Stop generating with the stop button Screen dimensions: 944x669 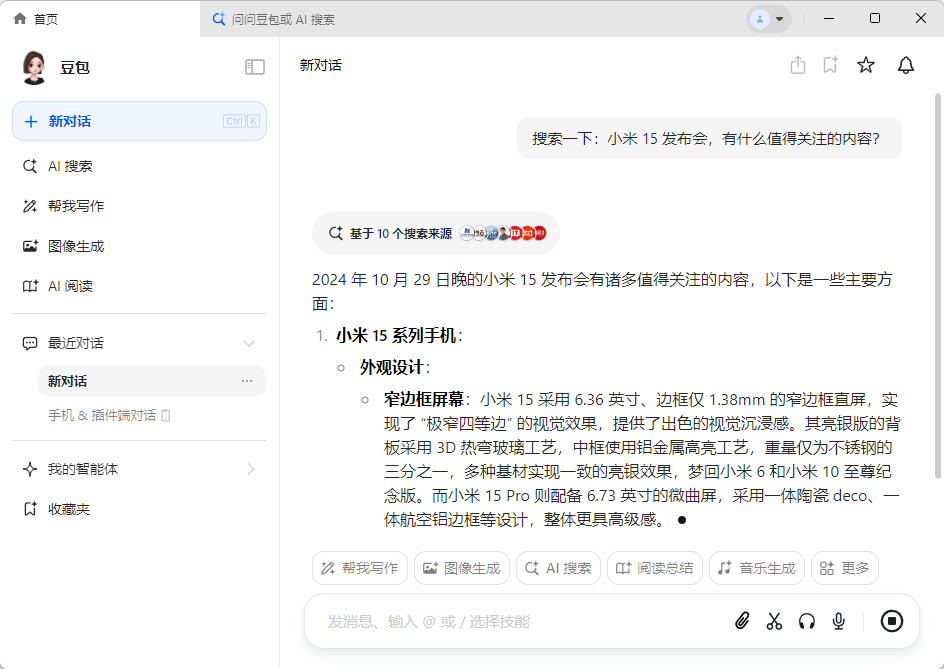click(892, 621)
